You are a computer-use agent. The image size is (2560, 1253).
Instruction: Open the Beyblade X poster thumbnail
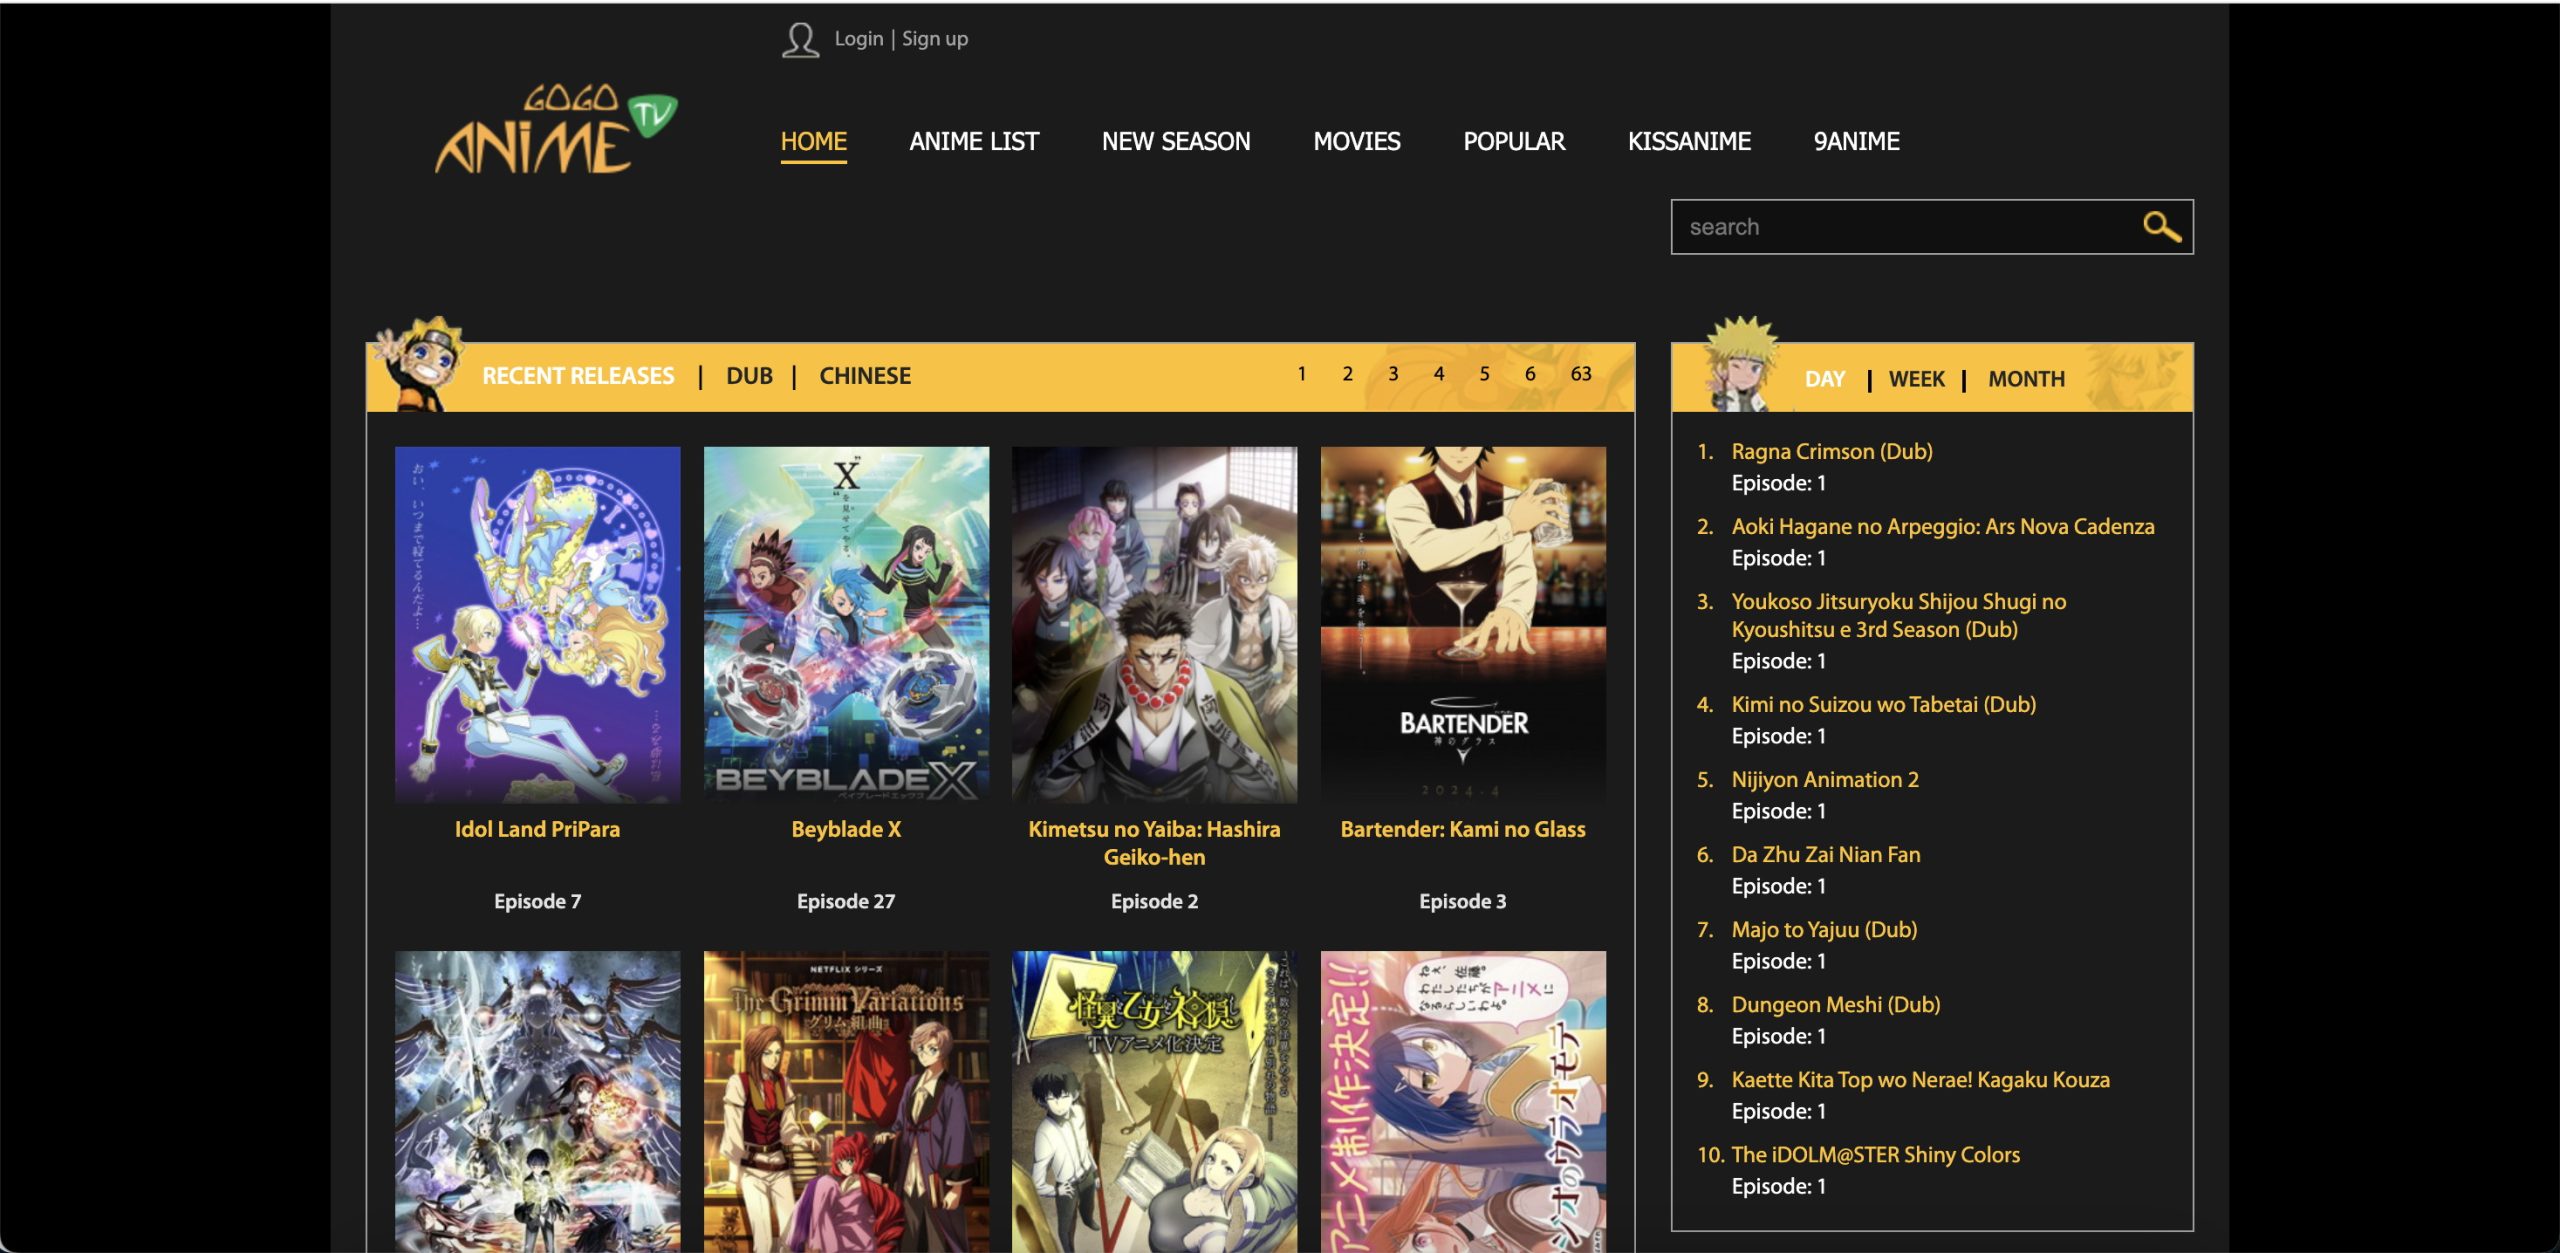(x=846, y=624)
